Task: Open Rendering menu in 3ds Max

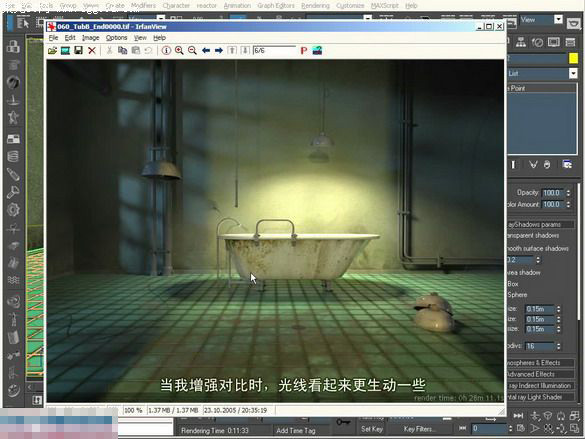Action: click(315, 6)
